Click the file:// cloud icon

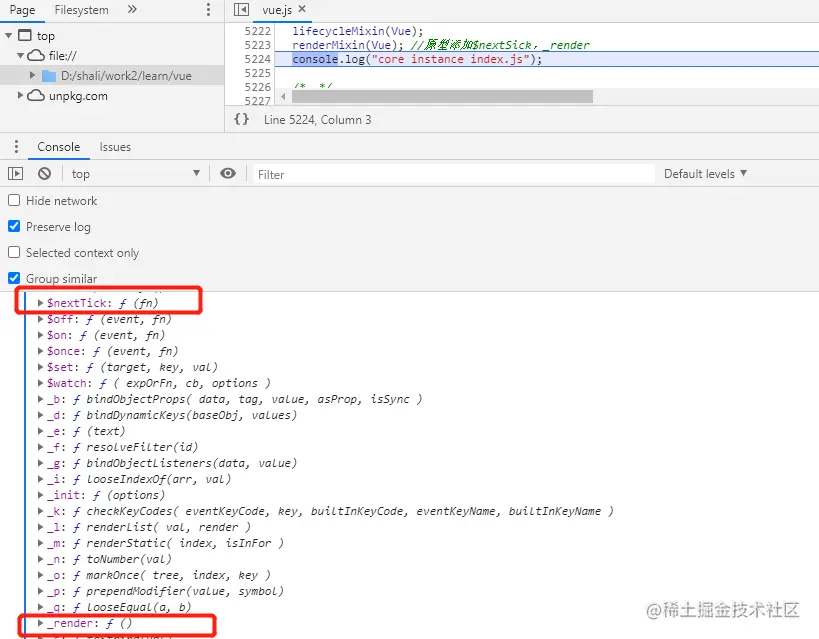coord(36,55)
